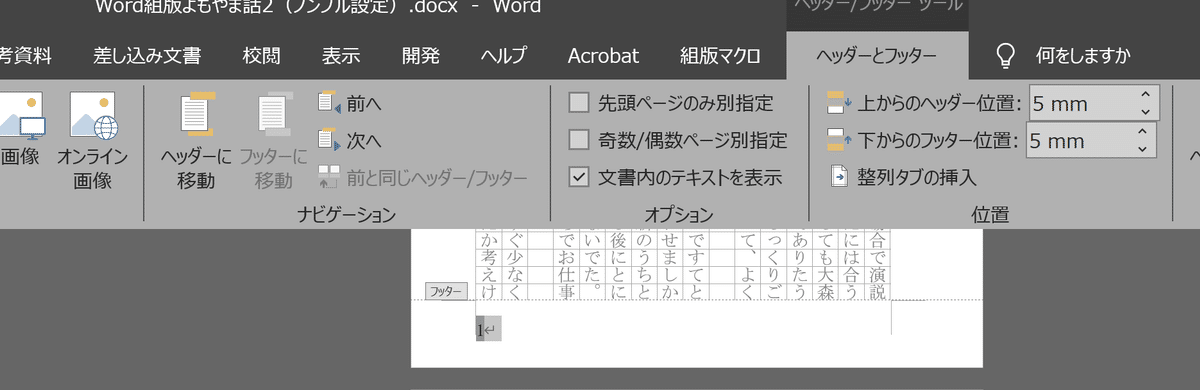Click the footer position from bottom icon

838,140
